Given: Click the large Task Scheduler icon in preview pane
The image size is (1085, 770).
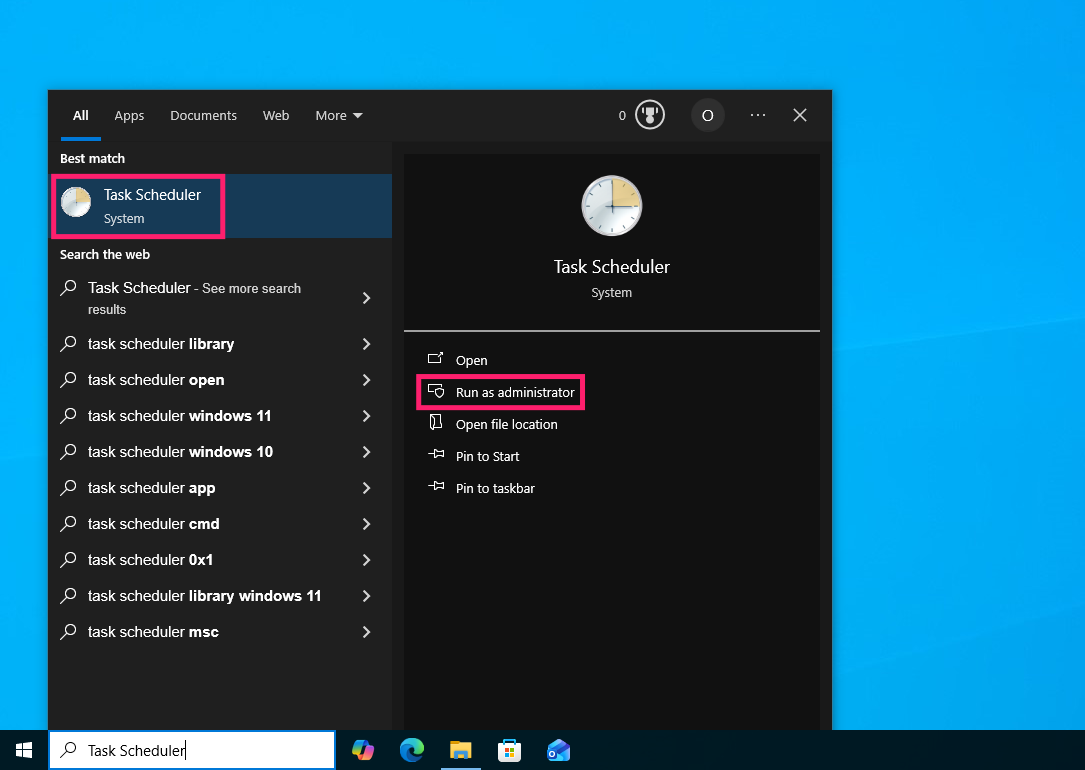Looking at the screenshot, I should [x=612, y=205].
